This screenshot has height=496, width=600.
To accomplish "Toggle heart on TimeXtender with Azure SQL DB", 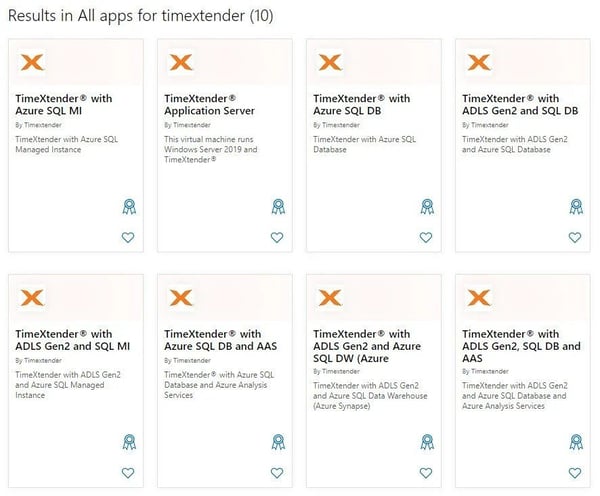I will click(x=426, y=238).
